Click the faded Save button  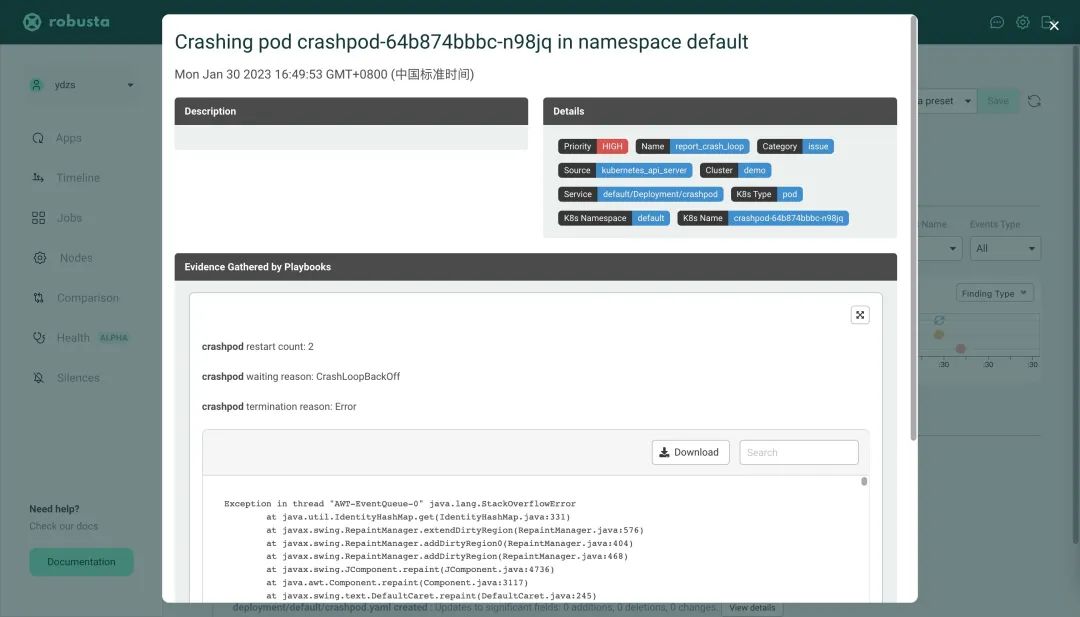(998, 101)
